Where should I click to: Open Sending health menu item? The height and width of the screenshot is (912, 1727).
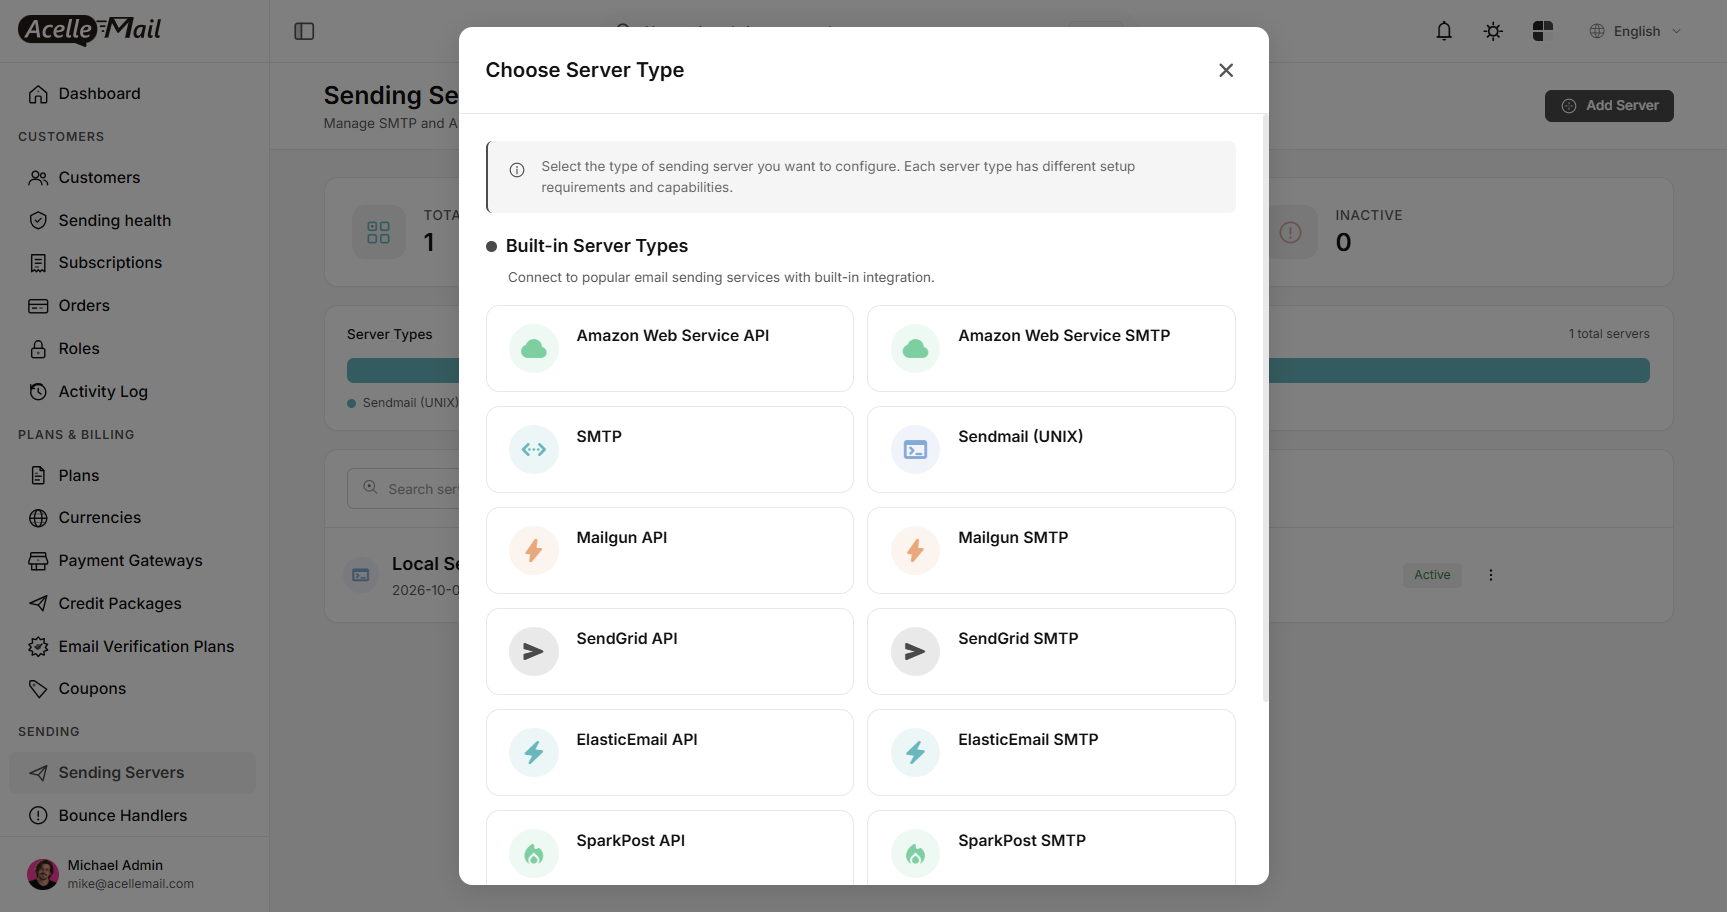click(133, 221)
